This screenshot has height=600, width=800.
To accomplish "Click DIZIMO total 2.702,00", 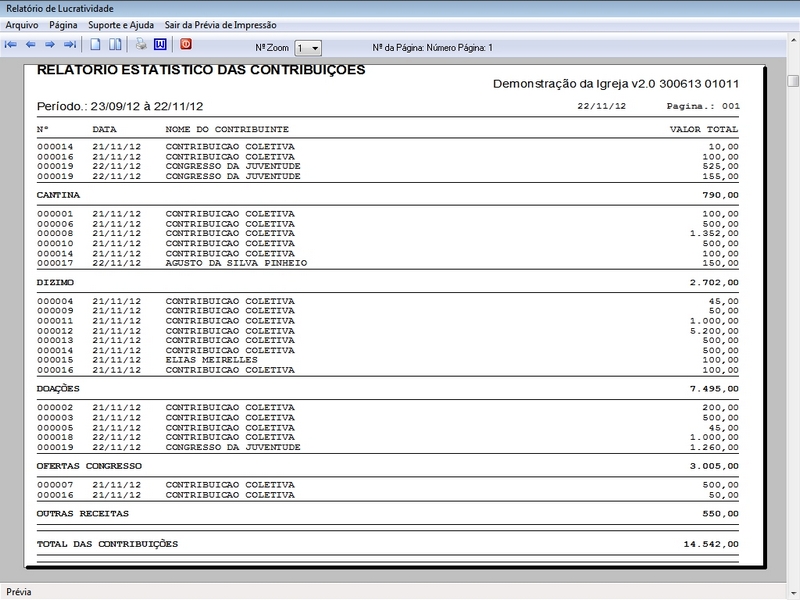I will (x=714, y=282).
